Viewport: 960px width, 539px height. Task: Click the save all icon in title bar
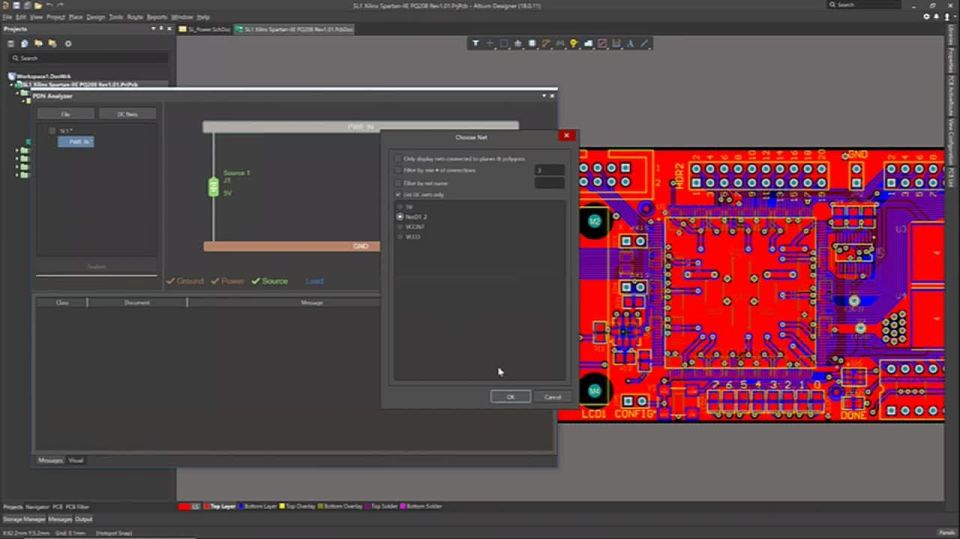click(27, 5)
